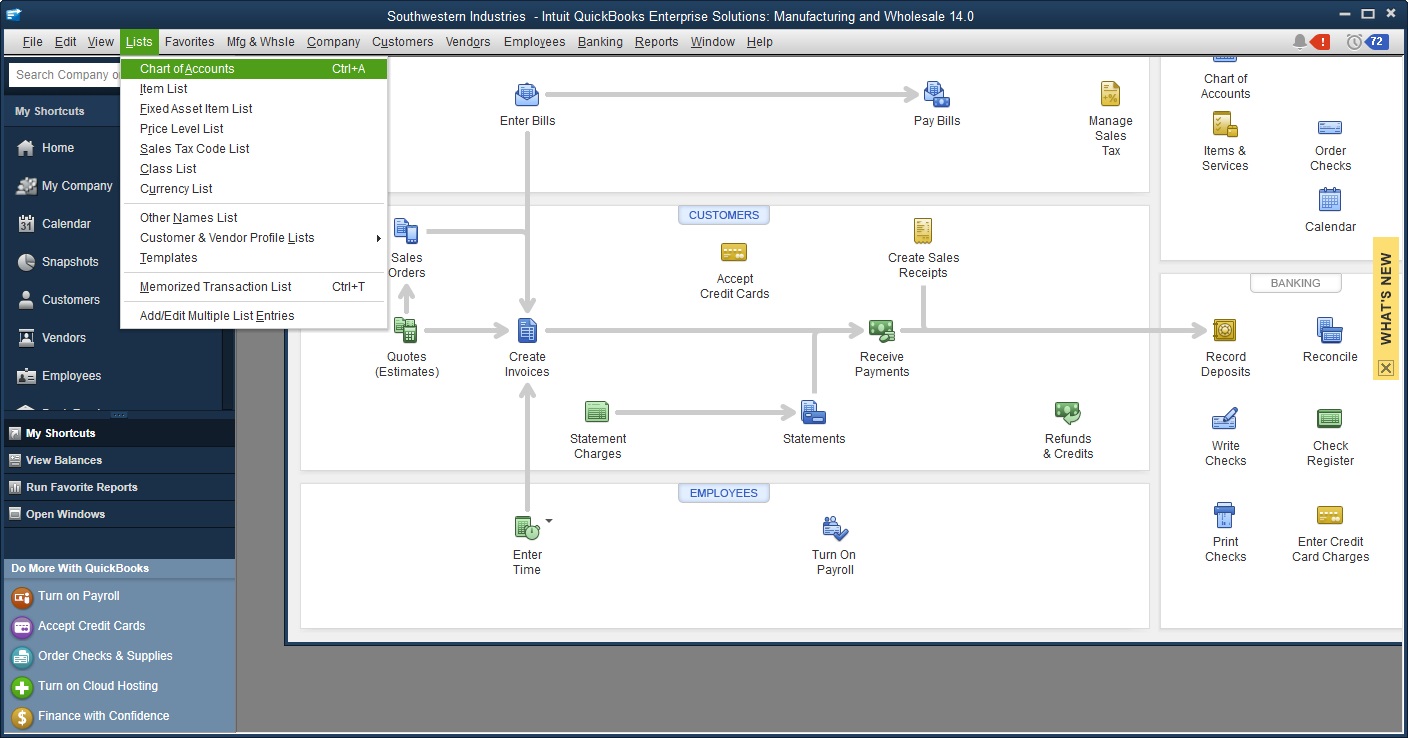Click the Search Company input field

point(64,75)
